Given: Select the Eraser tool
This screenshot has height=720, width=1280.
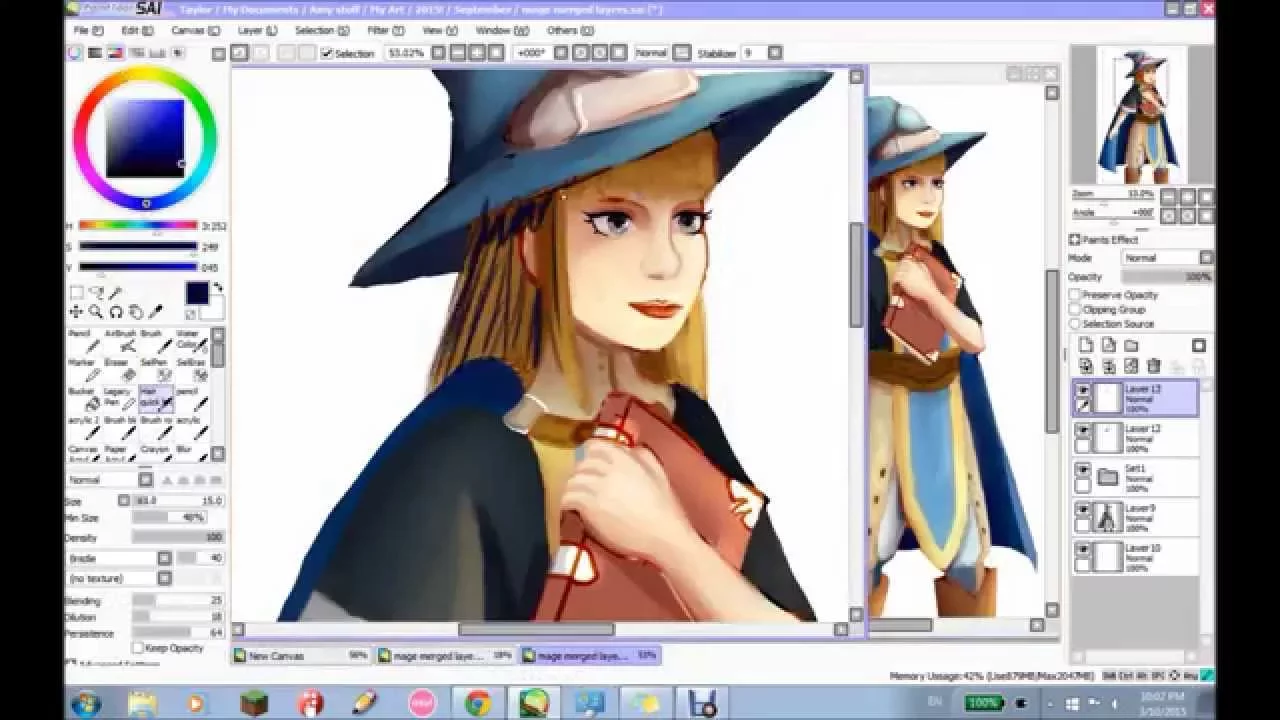Looking at the screenshot, I should pos(120,370).
